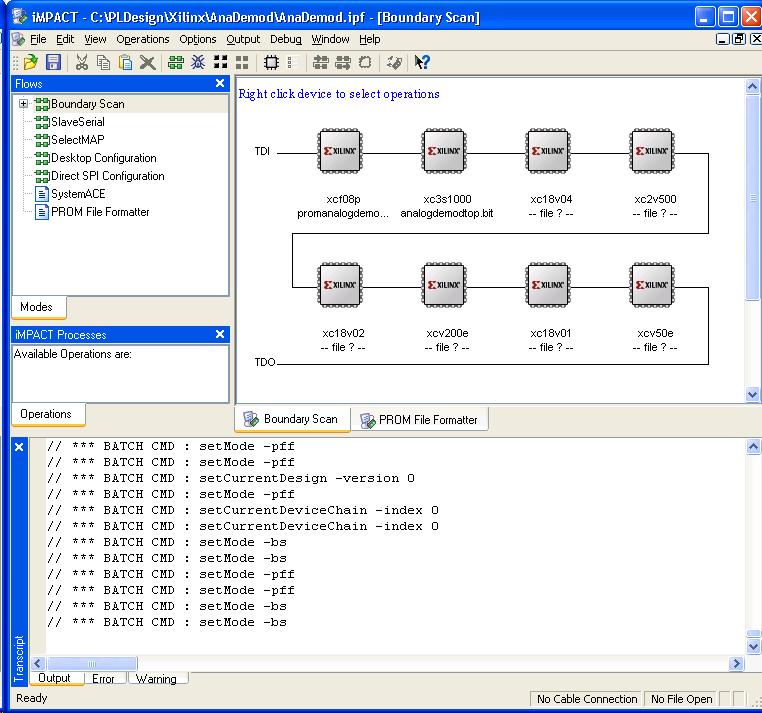Viewport: 762px width, 713px height.
Task: Click the No File Open status field
Action: (x=681, y=699)
